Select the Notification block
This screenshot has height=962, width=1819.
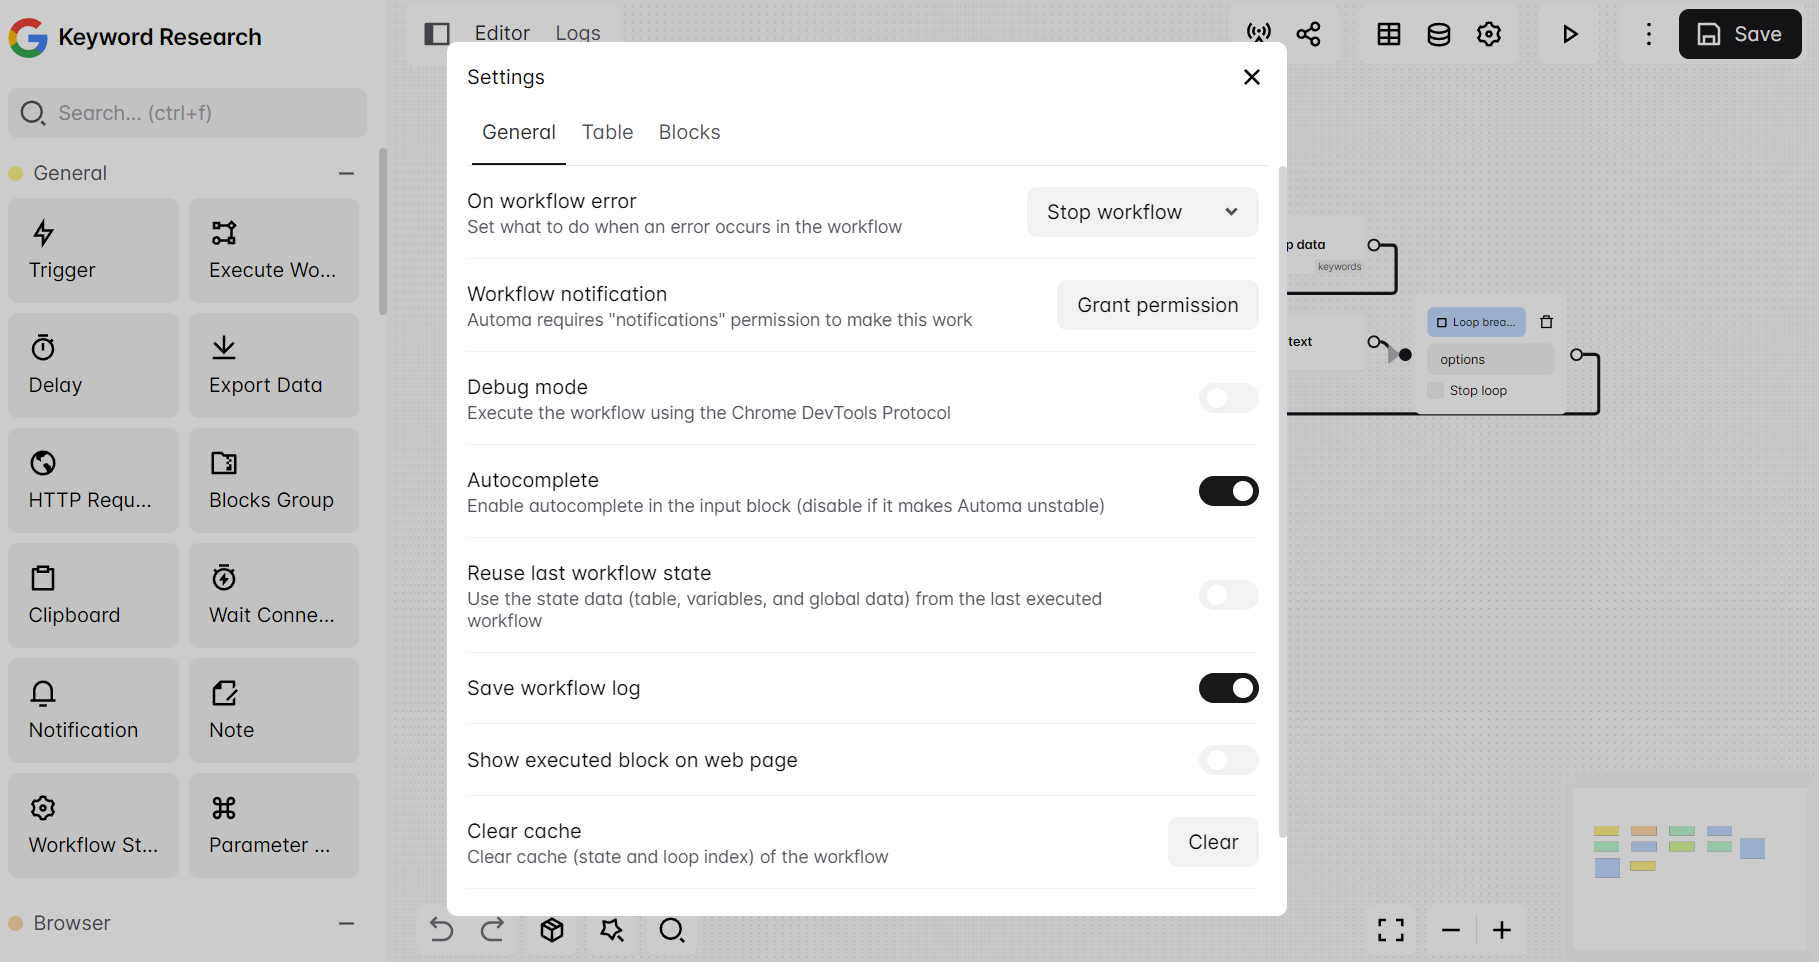[x=93, y=710]
